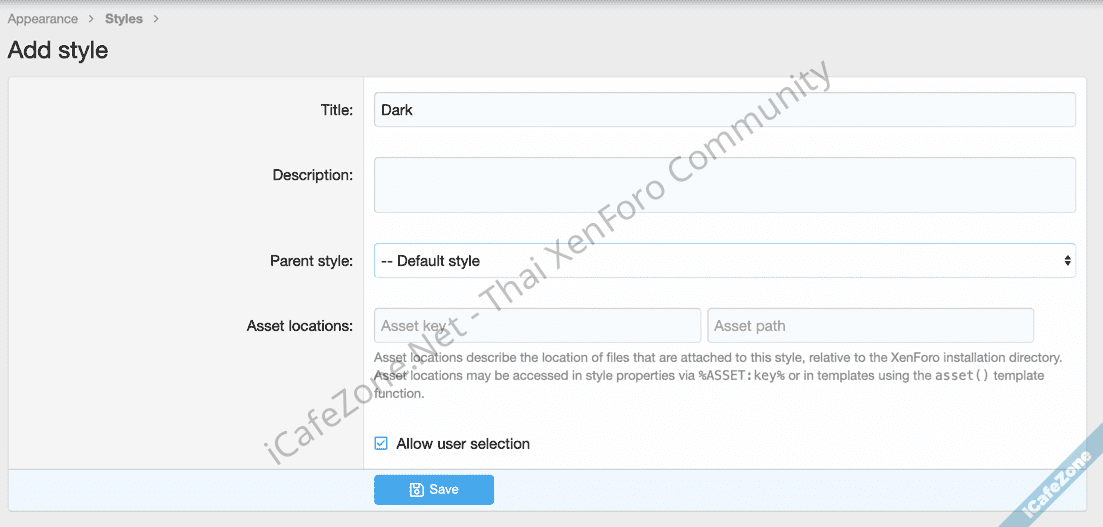1103x527 pixels.
Task: Click the "Description:" field label
Action: (313, 175)
